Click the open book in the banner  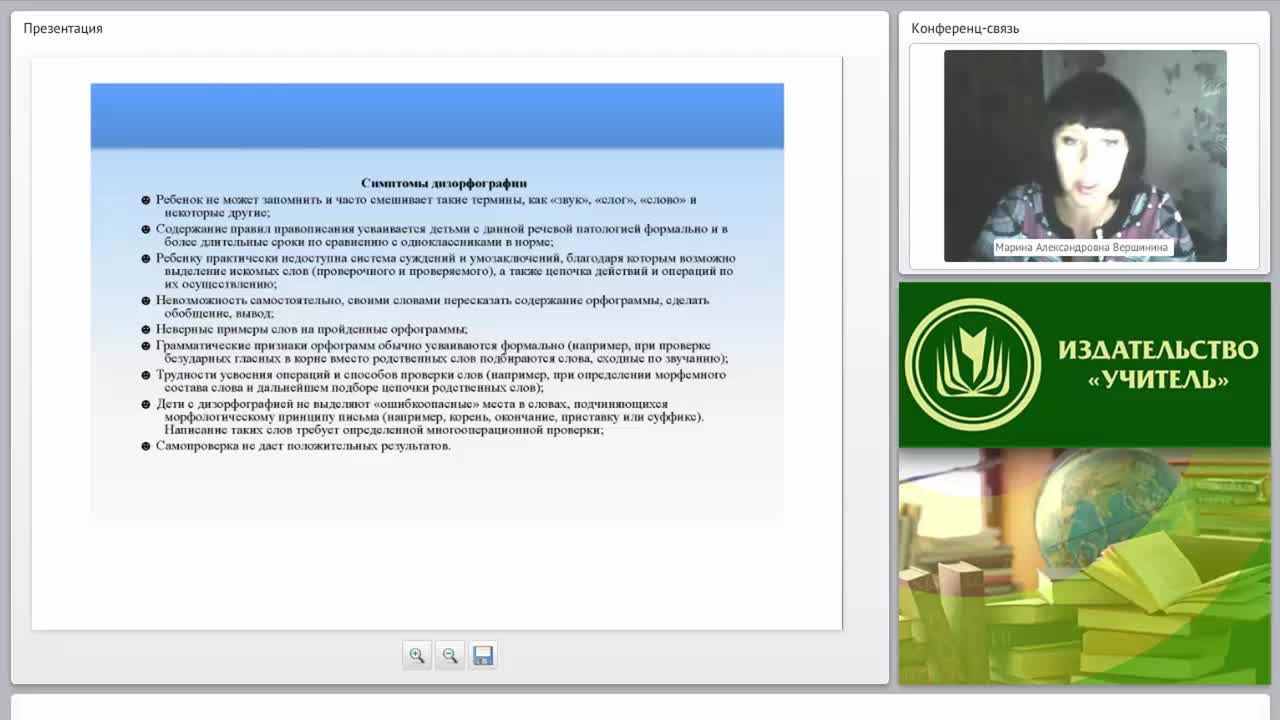1150,570
